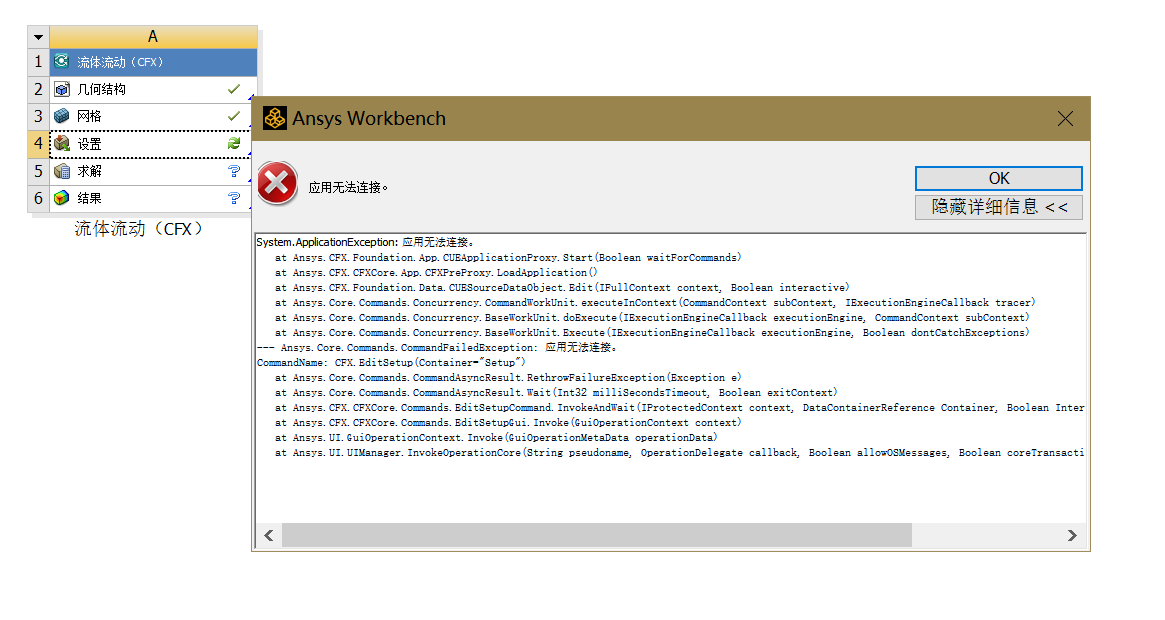Screen dimensions: 1165x620
Task: Select column header A of the system
Action: pos(153,36)
